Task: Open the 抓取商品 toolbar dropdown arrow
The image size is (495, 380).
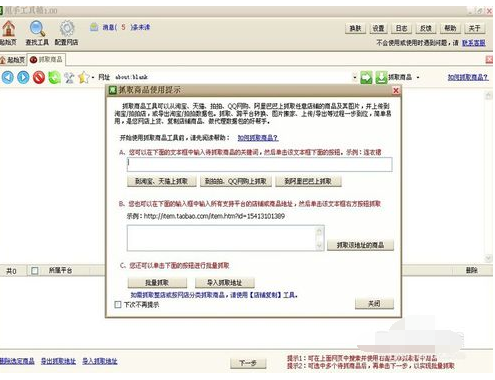Action: click(418, 77)
